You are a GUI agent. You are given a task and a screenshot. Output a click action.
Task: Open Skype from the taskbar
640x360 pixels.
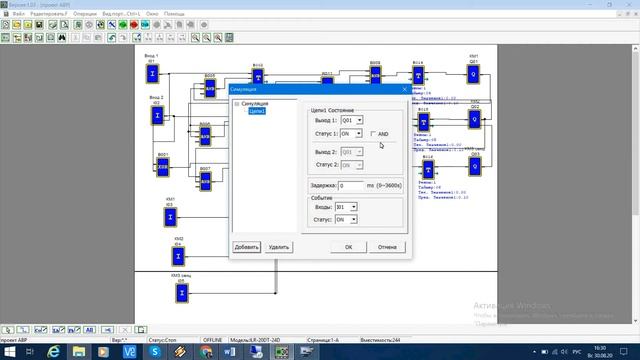coord(155,352)
